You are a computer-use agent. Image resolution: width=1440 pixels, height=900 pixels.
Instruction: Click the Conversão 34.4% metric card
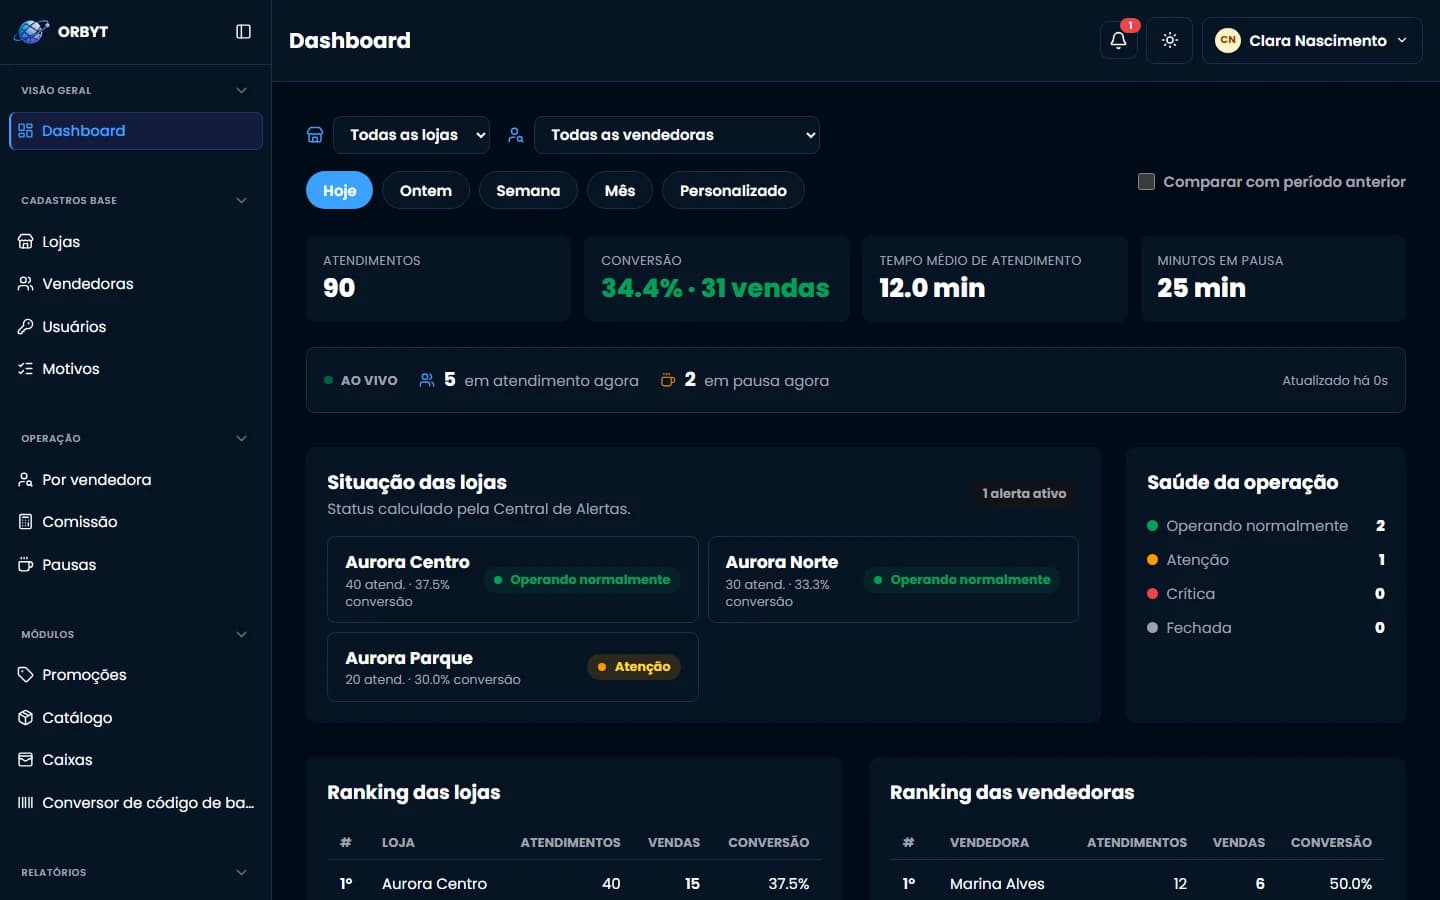click(716, 278)
